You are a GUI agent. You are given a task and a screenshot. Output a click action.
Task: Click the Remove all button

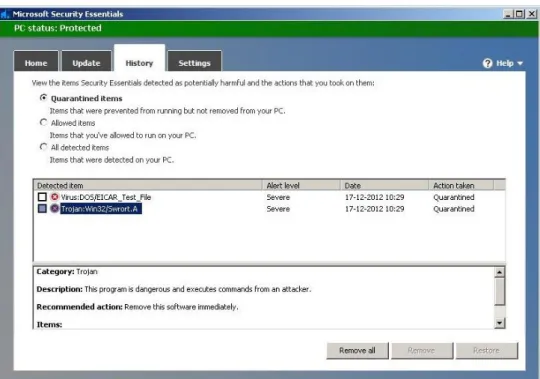357,350
